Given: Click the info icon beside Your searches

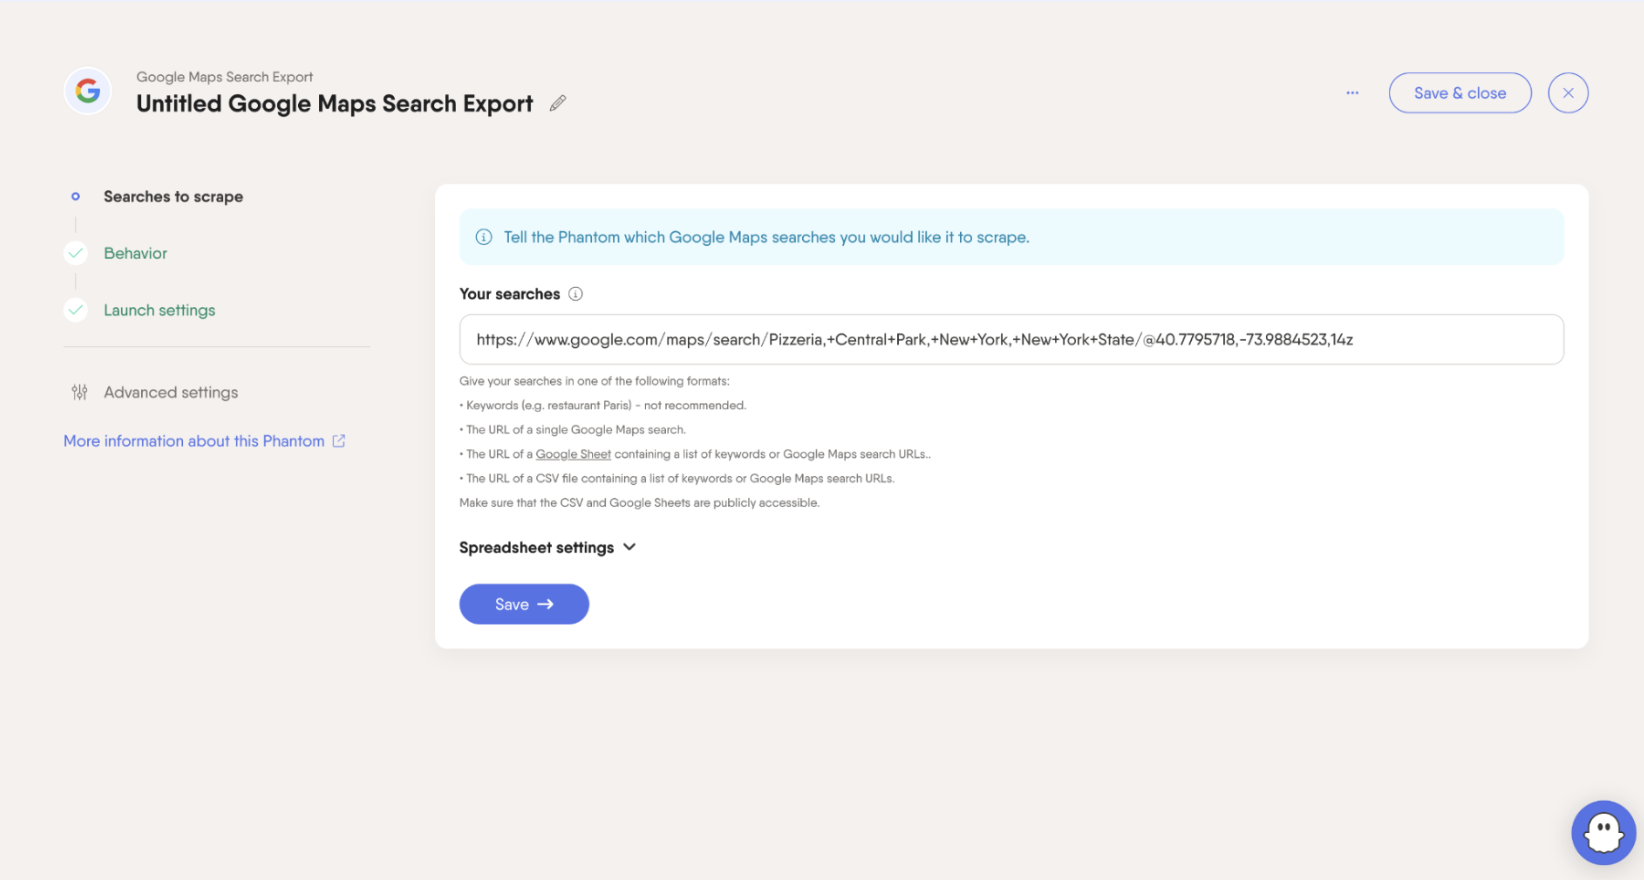Looking at the screenshot, I should pyautogui.click(x=576, y=294).
